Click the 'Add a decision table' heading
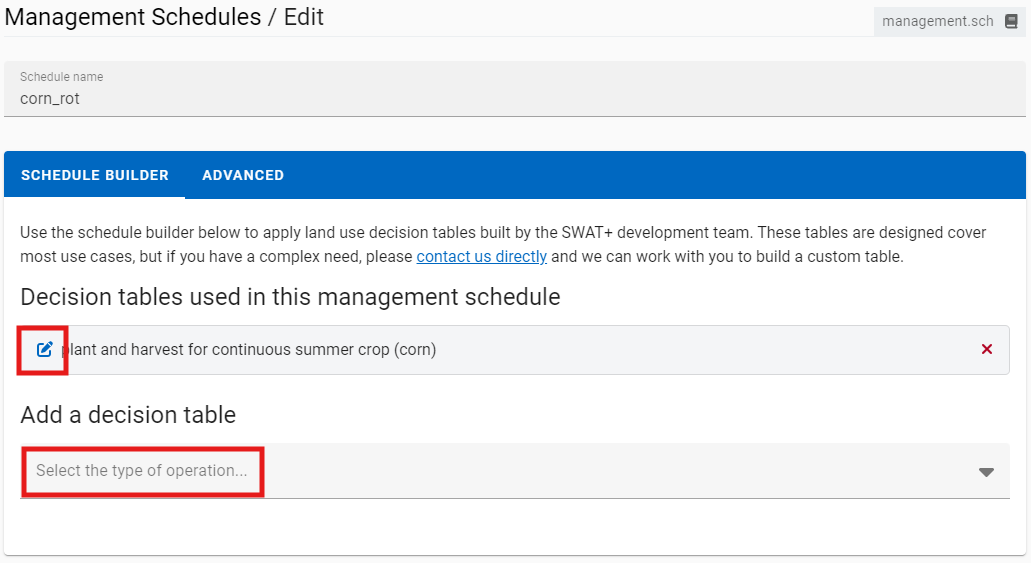The image size is (1031, 563). click(x=128, y=415)
